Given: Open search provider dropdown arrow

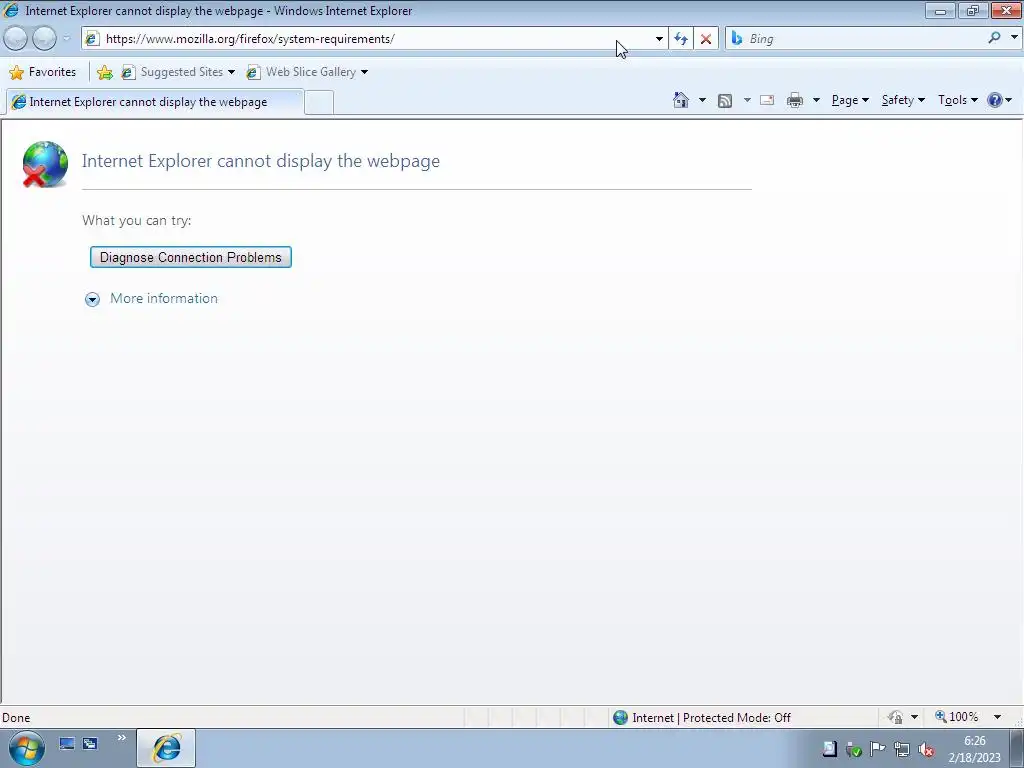Looking at the screenshot, I should click(1014, 38).
